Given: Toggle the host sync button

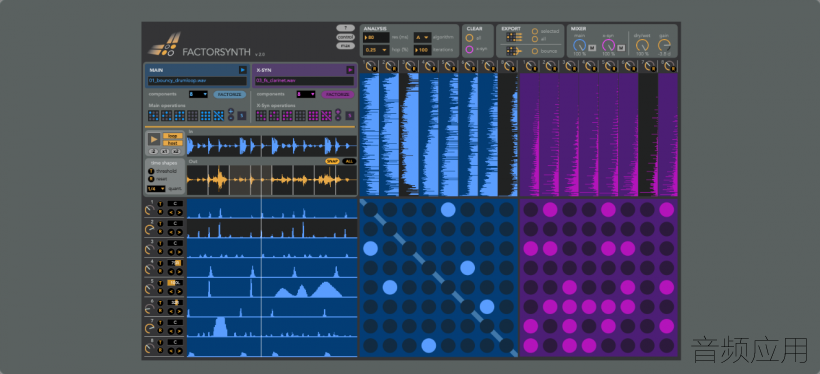Looking at the screenshot, I should click(173, 143).
